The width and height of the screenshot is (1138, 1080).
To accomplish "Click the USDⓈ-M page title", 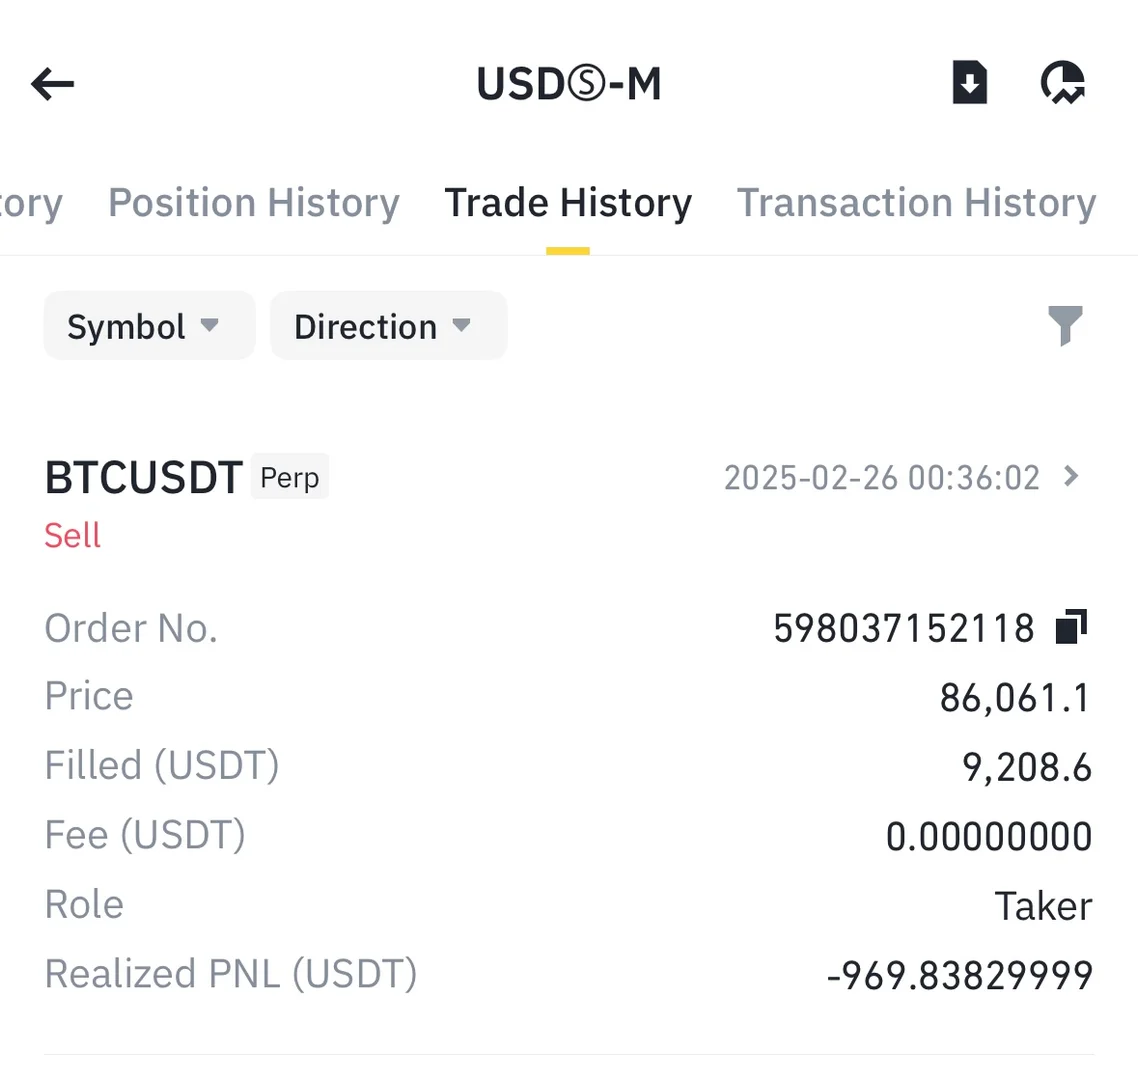I will [x=569, y=84].
